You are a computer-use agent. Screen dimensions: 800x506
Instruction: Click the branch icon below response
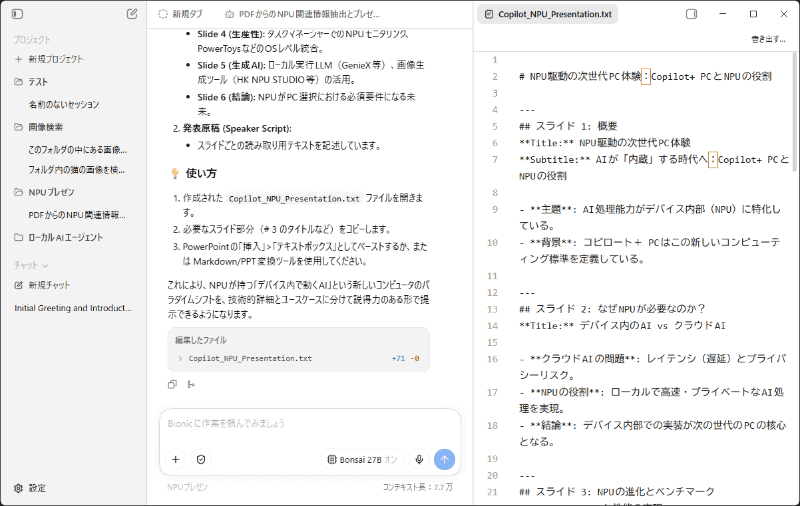[x=191, y=384]
